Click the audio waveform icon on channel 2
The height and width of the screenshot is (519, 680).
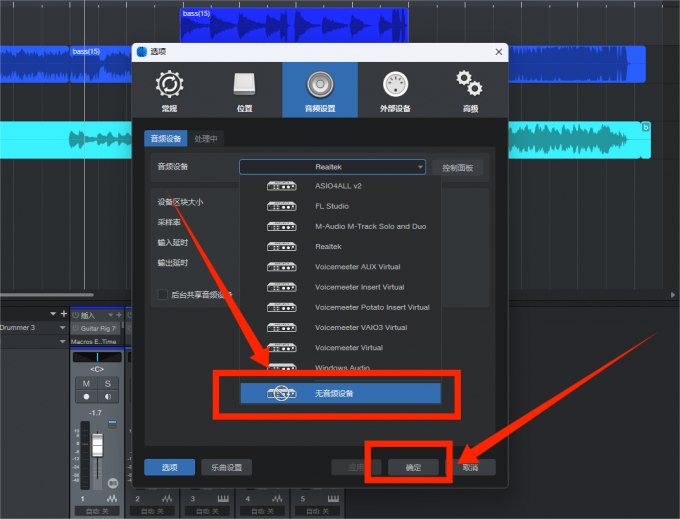click(x=167, y=498)
